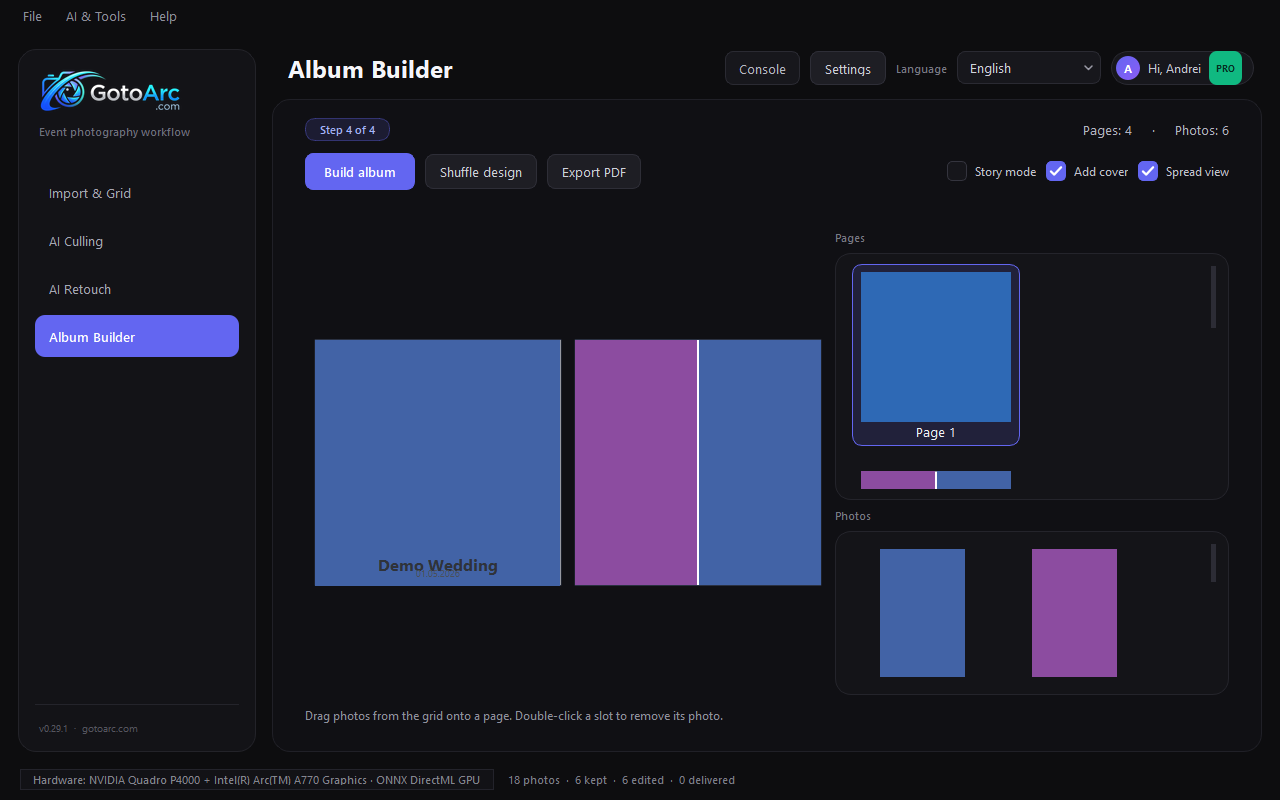1280x800 pixels.
Task: Uncheck the Add cover checkbox
Action: pyautogui.click(x=1056, y=171)
